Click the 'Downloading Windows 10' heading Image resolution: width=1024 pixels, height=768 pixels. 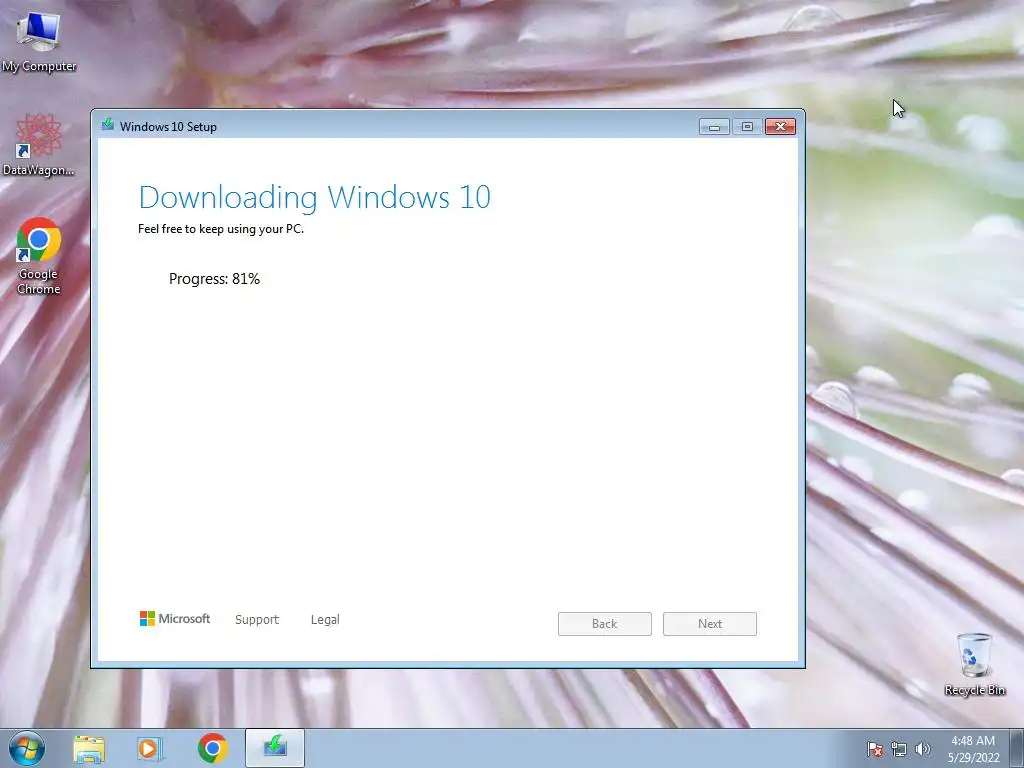pos(315,197)
